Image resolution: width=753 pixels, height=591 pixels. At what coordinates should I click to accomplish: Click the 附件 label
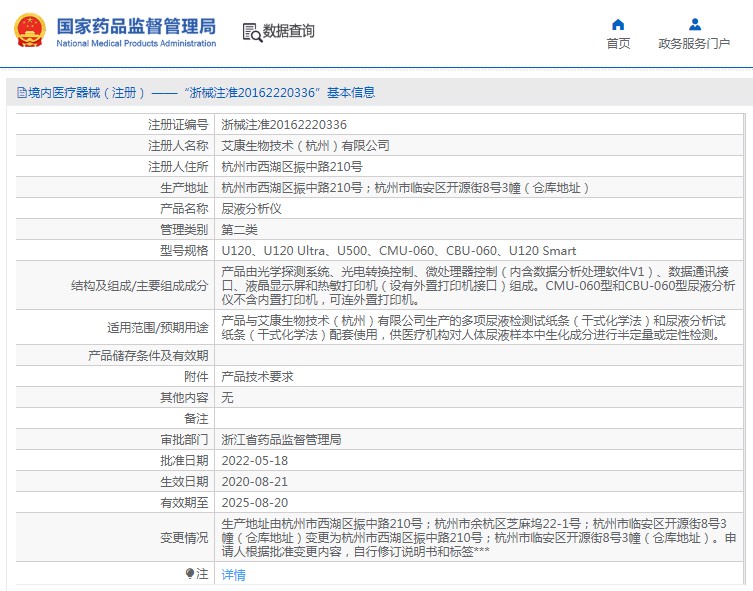196,377
